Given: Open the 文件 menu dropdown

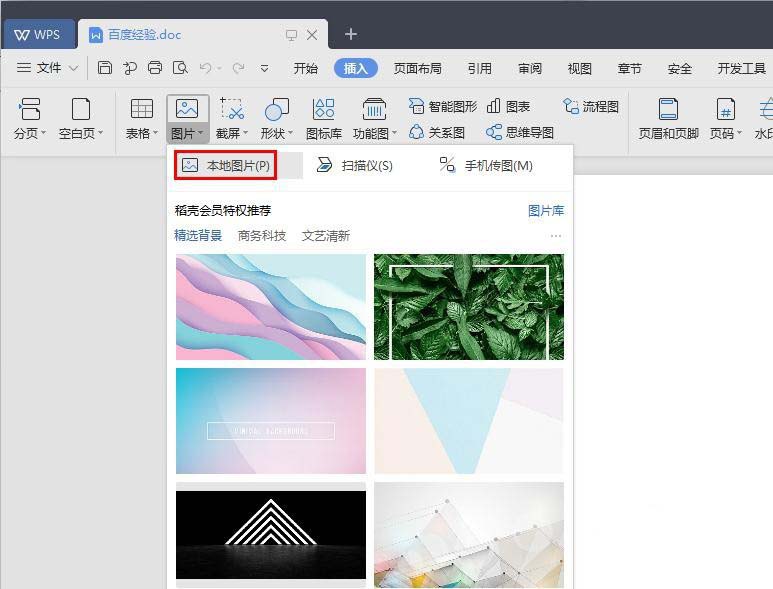Looking at the screenshot, I should [47, 68].
